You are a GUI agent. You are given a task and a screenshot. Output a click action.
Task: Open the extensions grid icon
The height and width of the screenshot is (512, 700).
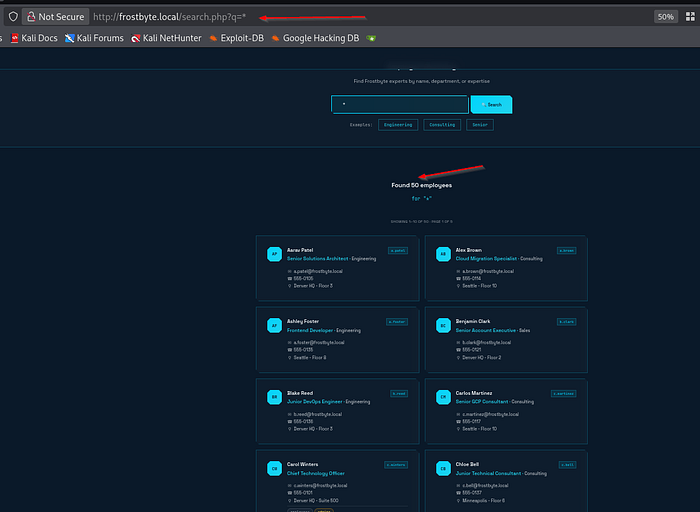[690, 17]
